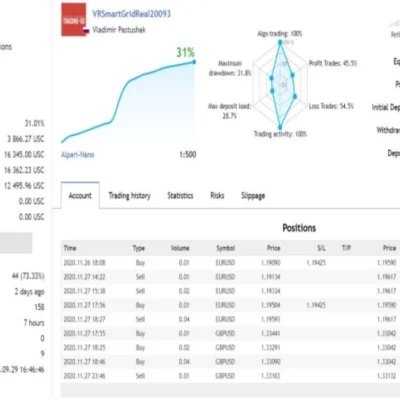Click the Volume column header

pos(180,248)
